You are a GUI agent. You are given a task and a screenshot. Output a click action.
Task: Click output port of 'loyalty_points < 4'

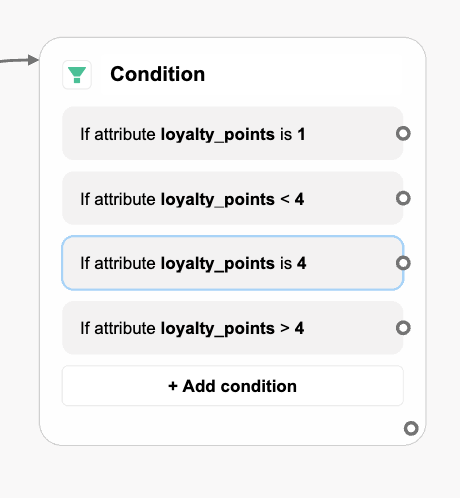click(x=403, y=198)
